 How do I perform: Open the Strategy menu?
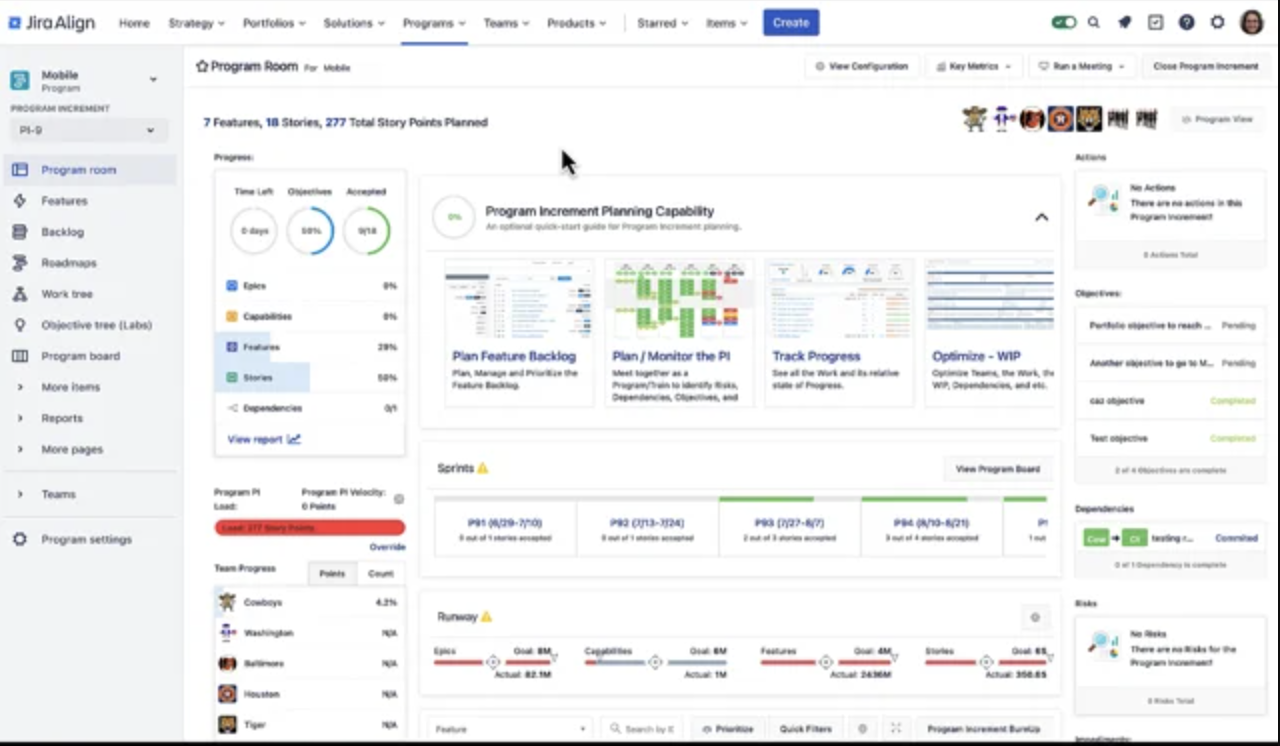click(x=197, y=23)
